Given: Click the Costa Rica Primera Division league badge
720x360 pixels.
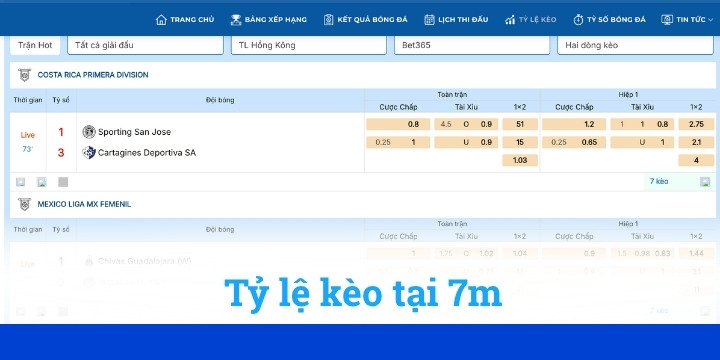Looking at the screenshot, I should pos(24,75).
